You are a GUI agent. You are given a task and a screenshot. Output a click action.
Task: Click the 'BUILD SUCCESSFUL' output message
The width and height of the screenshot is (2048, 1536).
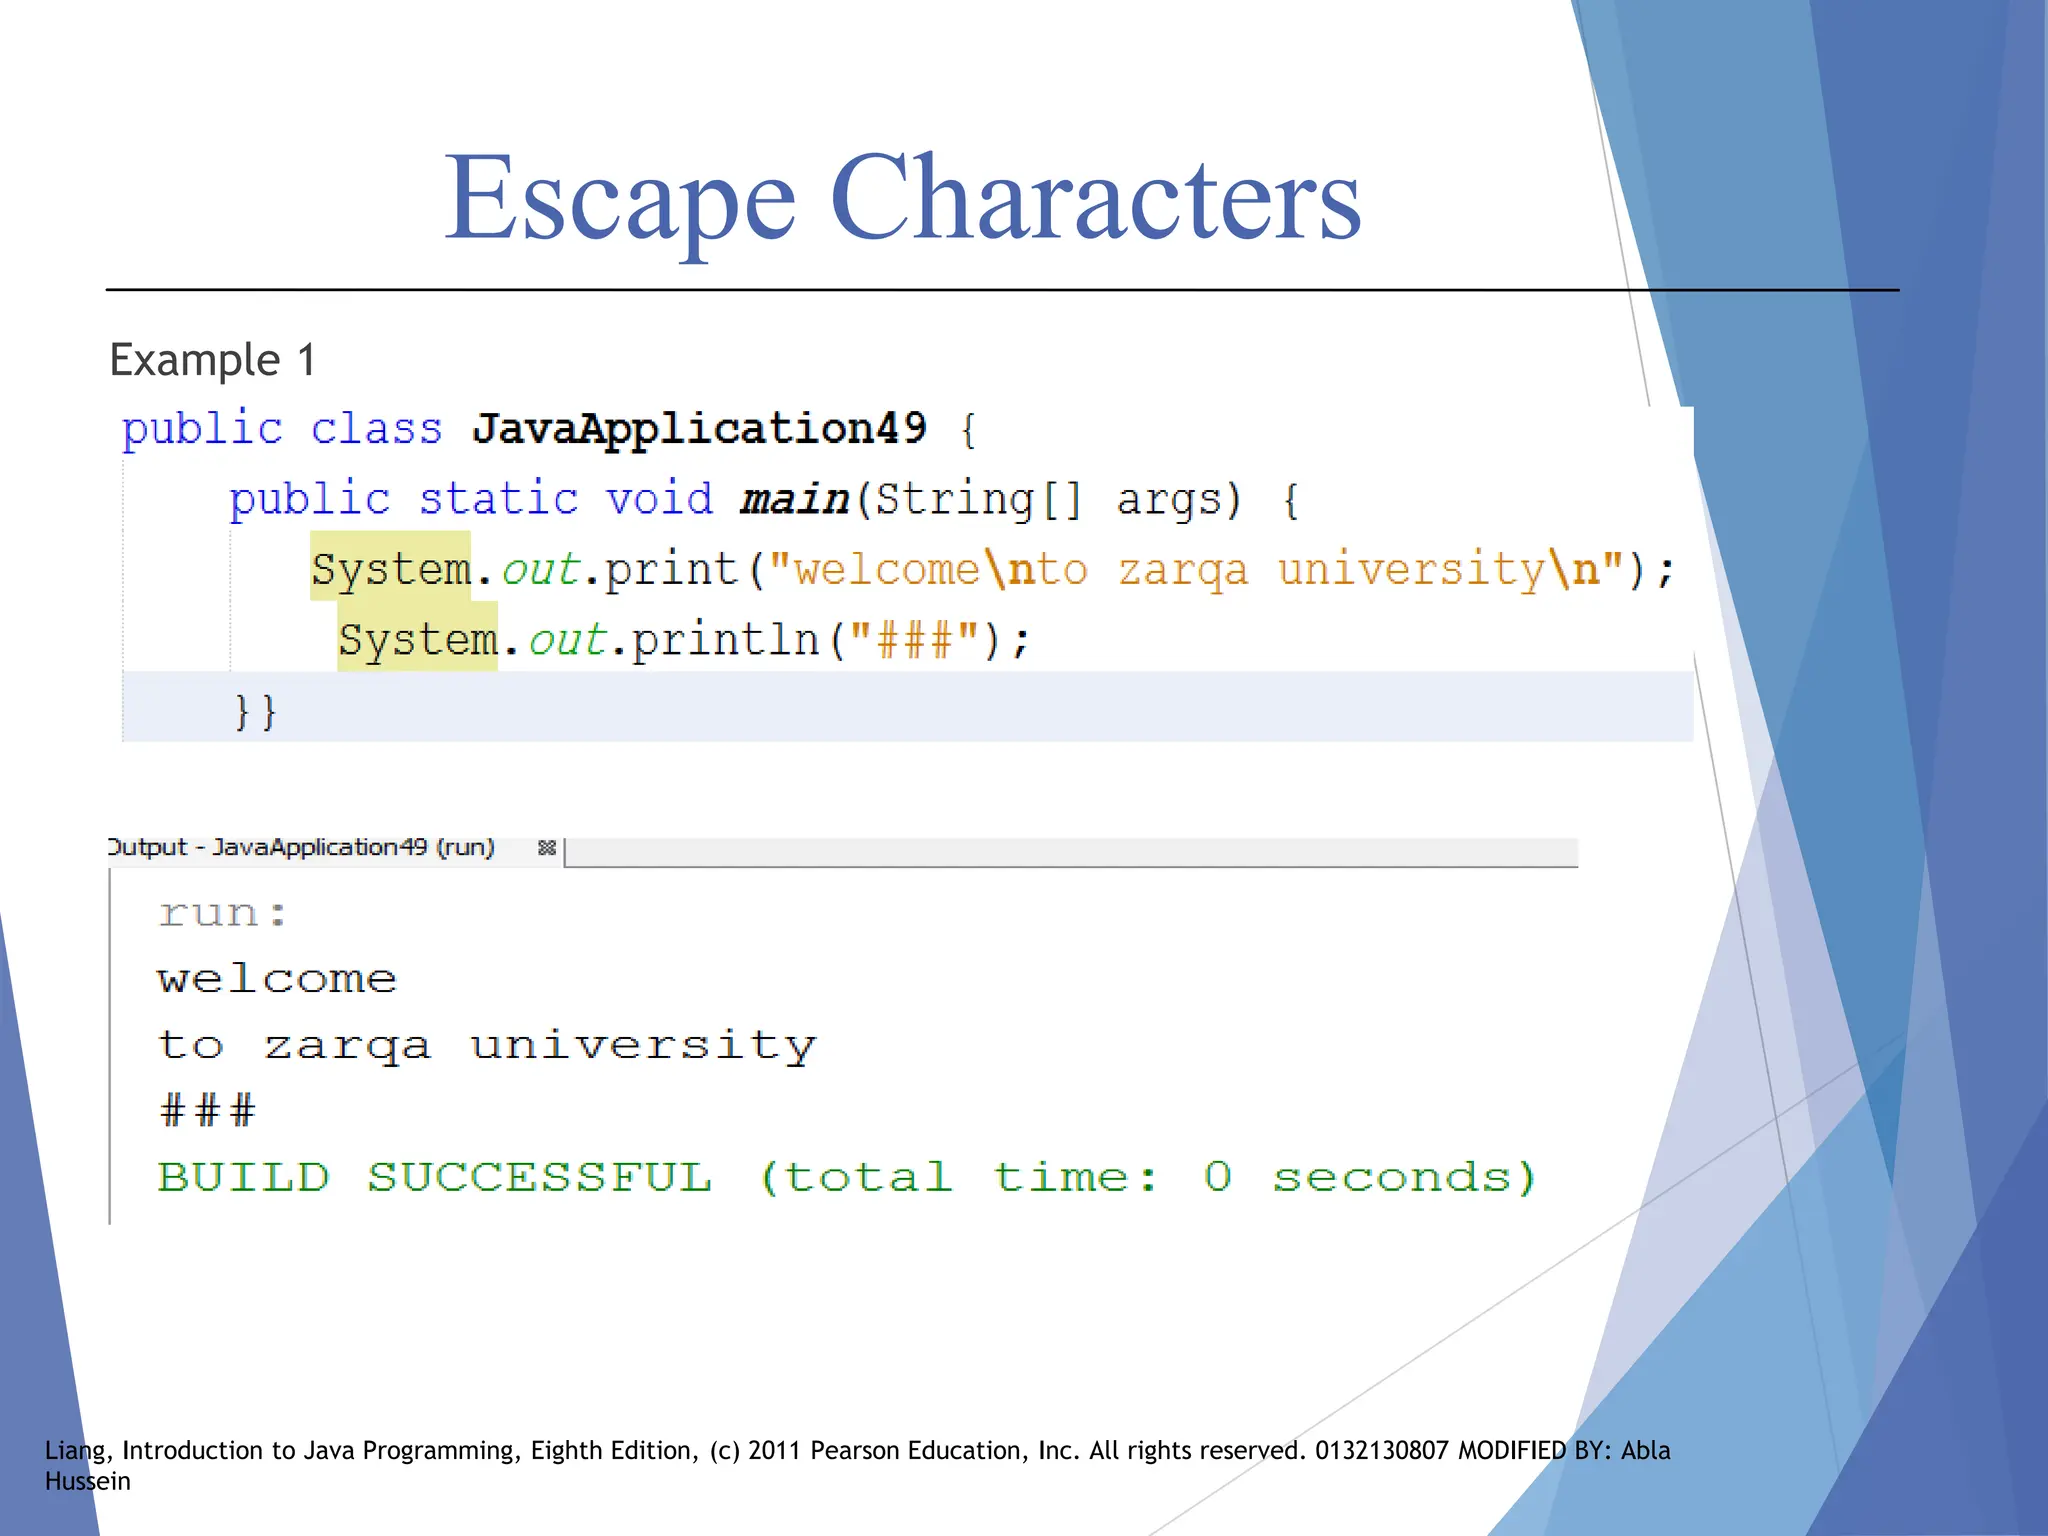[846, 1177]
